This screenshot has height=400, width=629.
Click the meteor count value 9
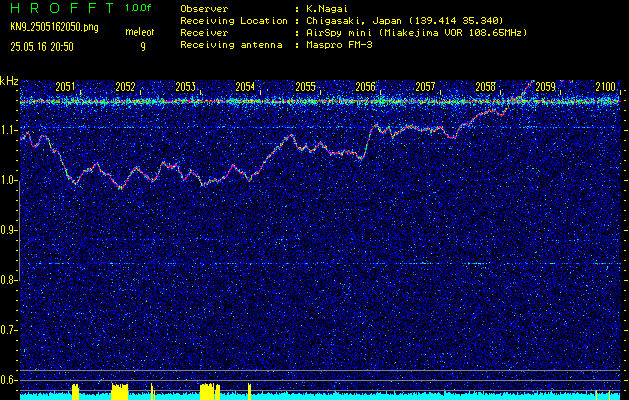point(143,47)
